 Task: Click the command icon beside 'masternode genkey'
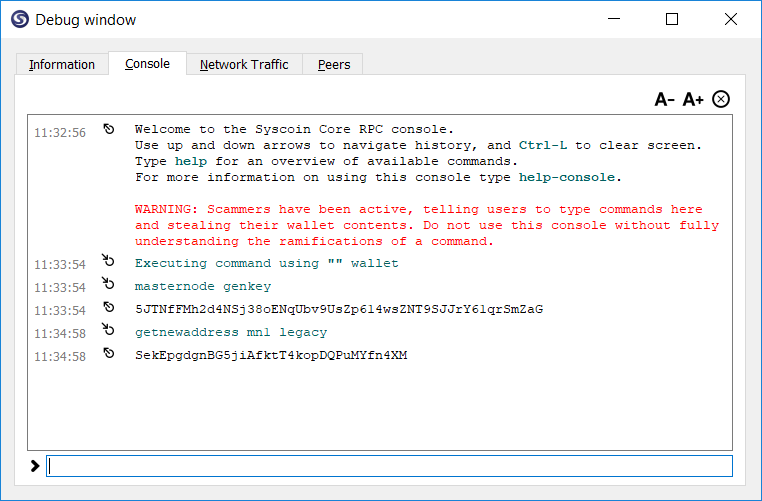[108, 283]
